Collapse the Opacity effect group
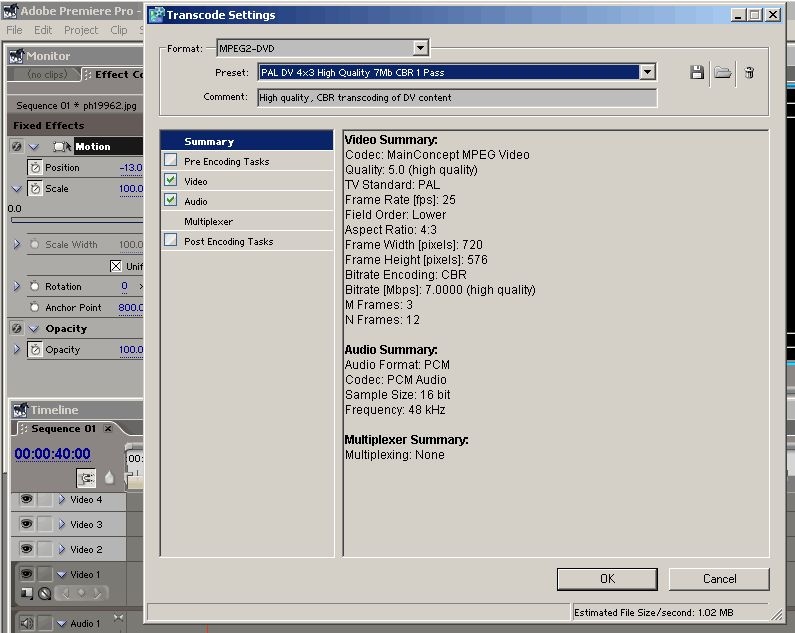Screen dimensions: 795x633 34,329
